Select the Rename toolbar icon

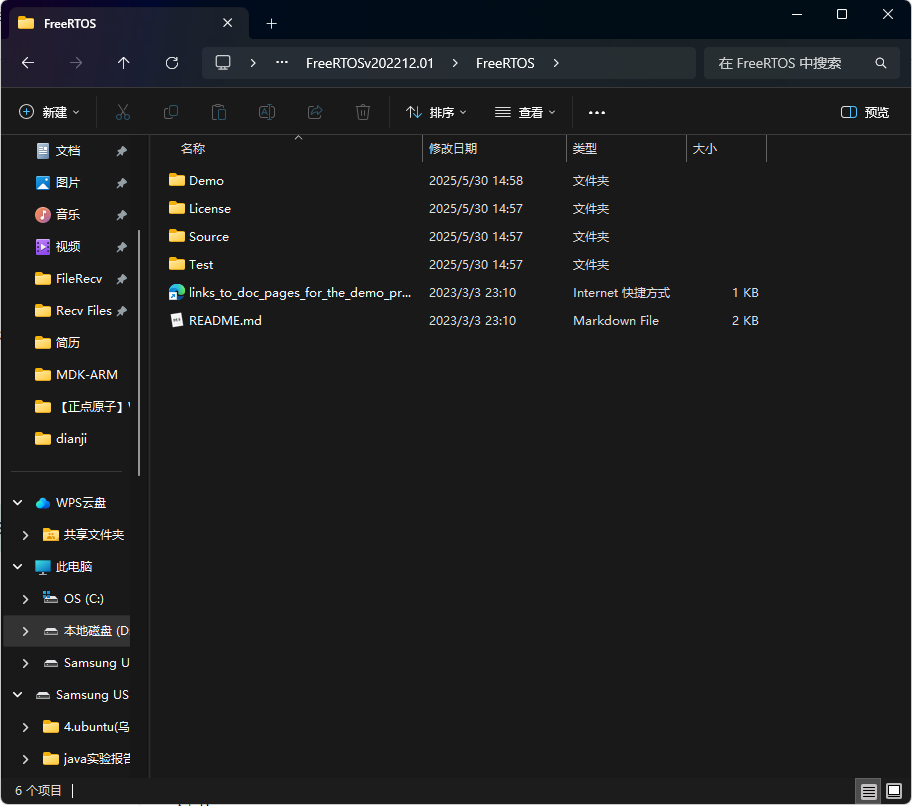pyautogui.click(x=266, y=112)
